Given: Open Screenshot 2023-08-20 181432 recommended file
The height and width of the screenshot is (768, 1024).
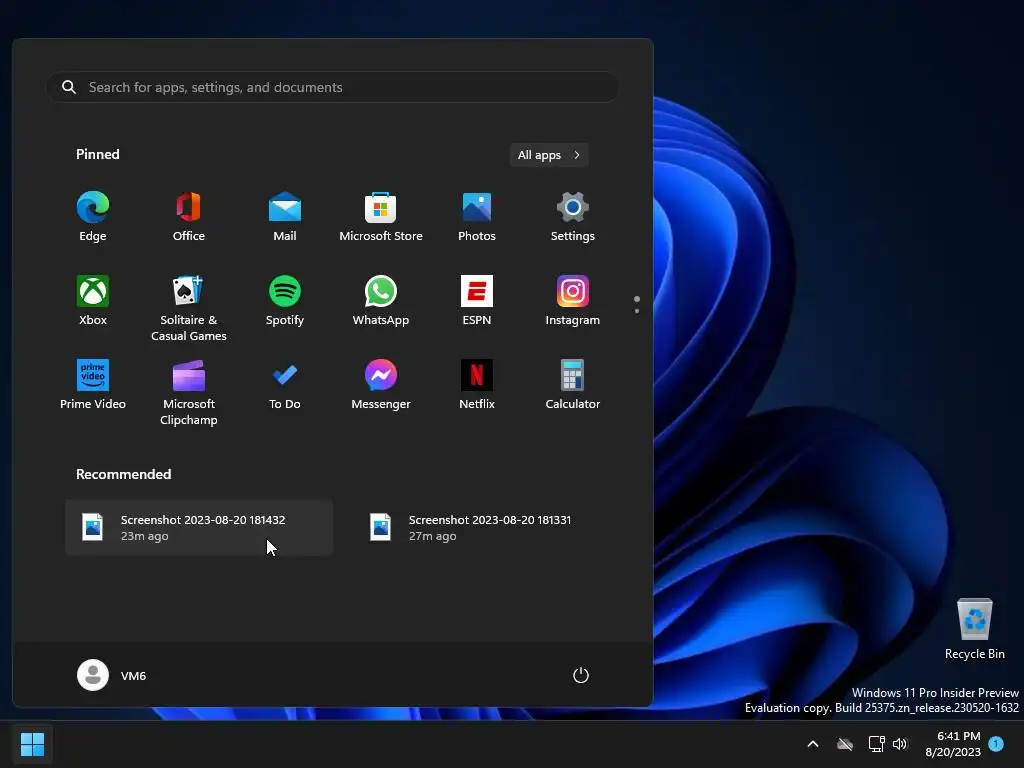Looking at the screenshot, I should pos(199,528).
